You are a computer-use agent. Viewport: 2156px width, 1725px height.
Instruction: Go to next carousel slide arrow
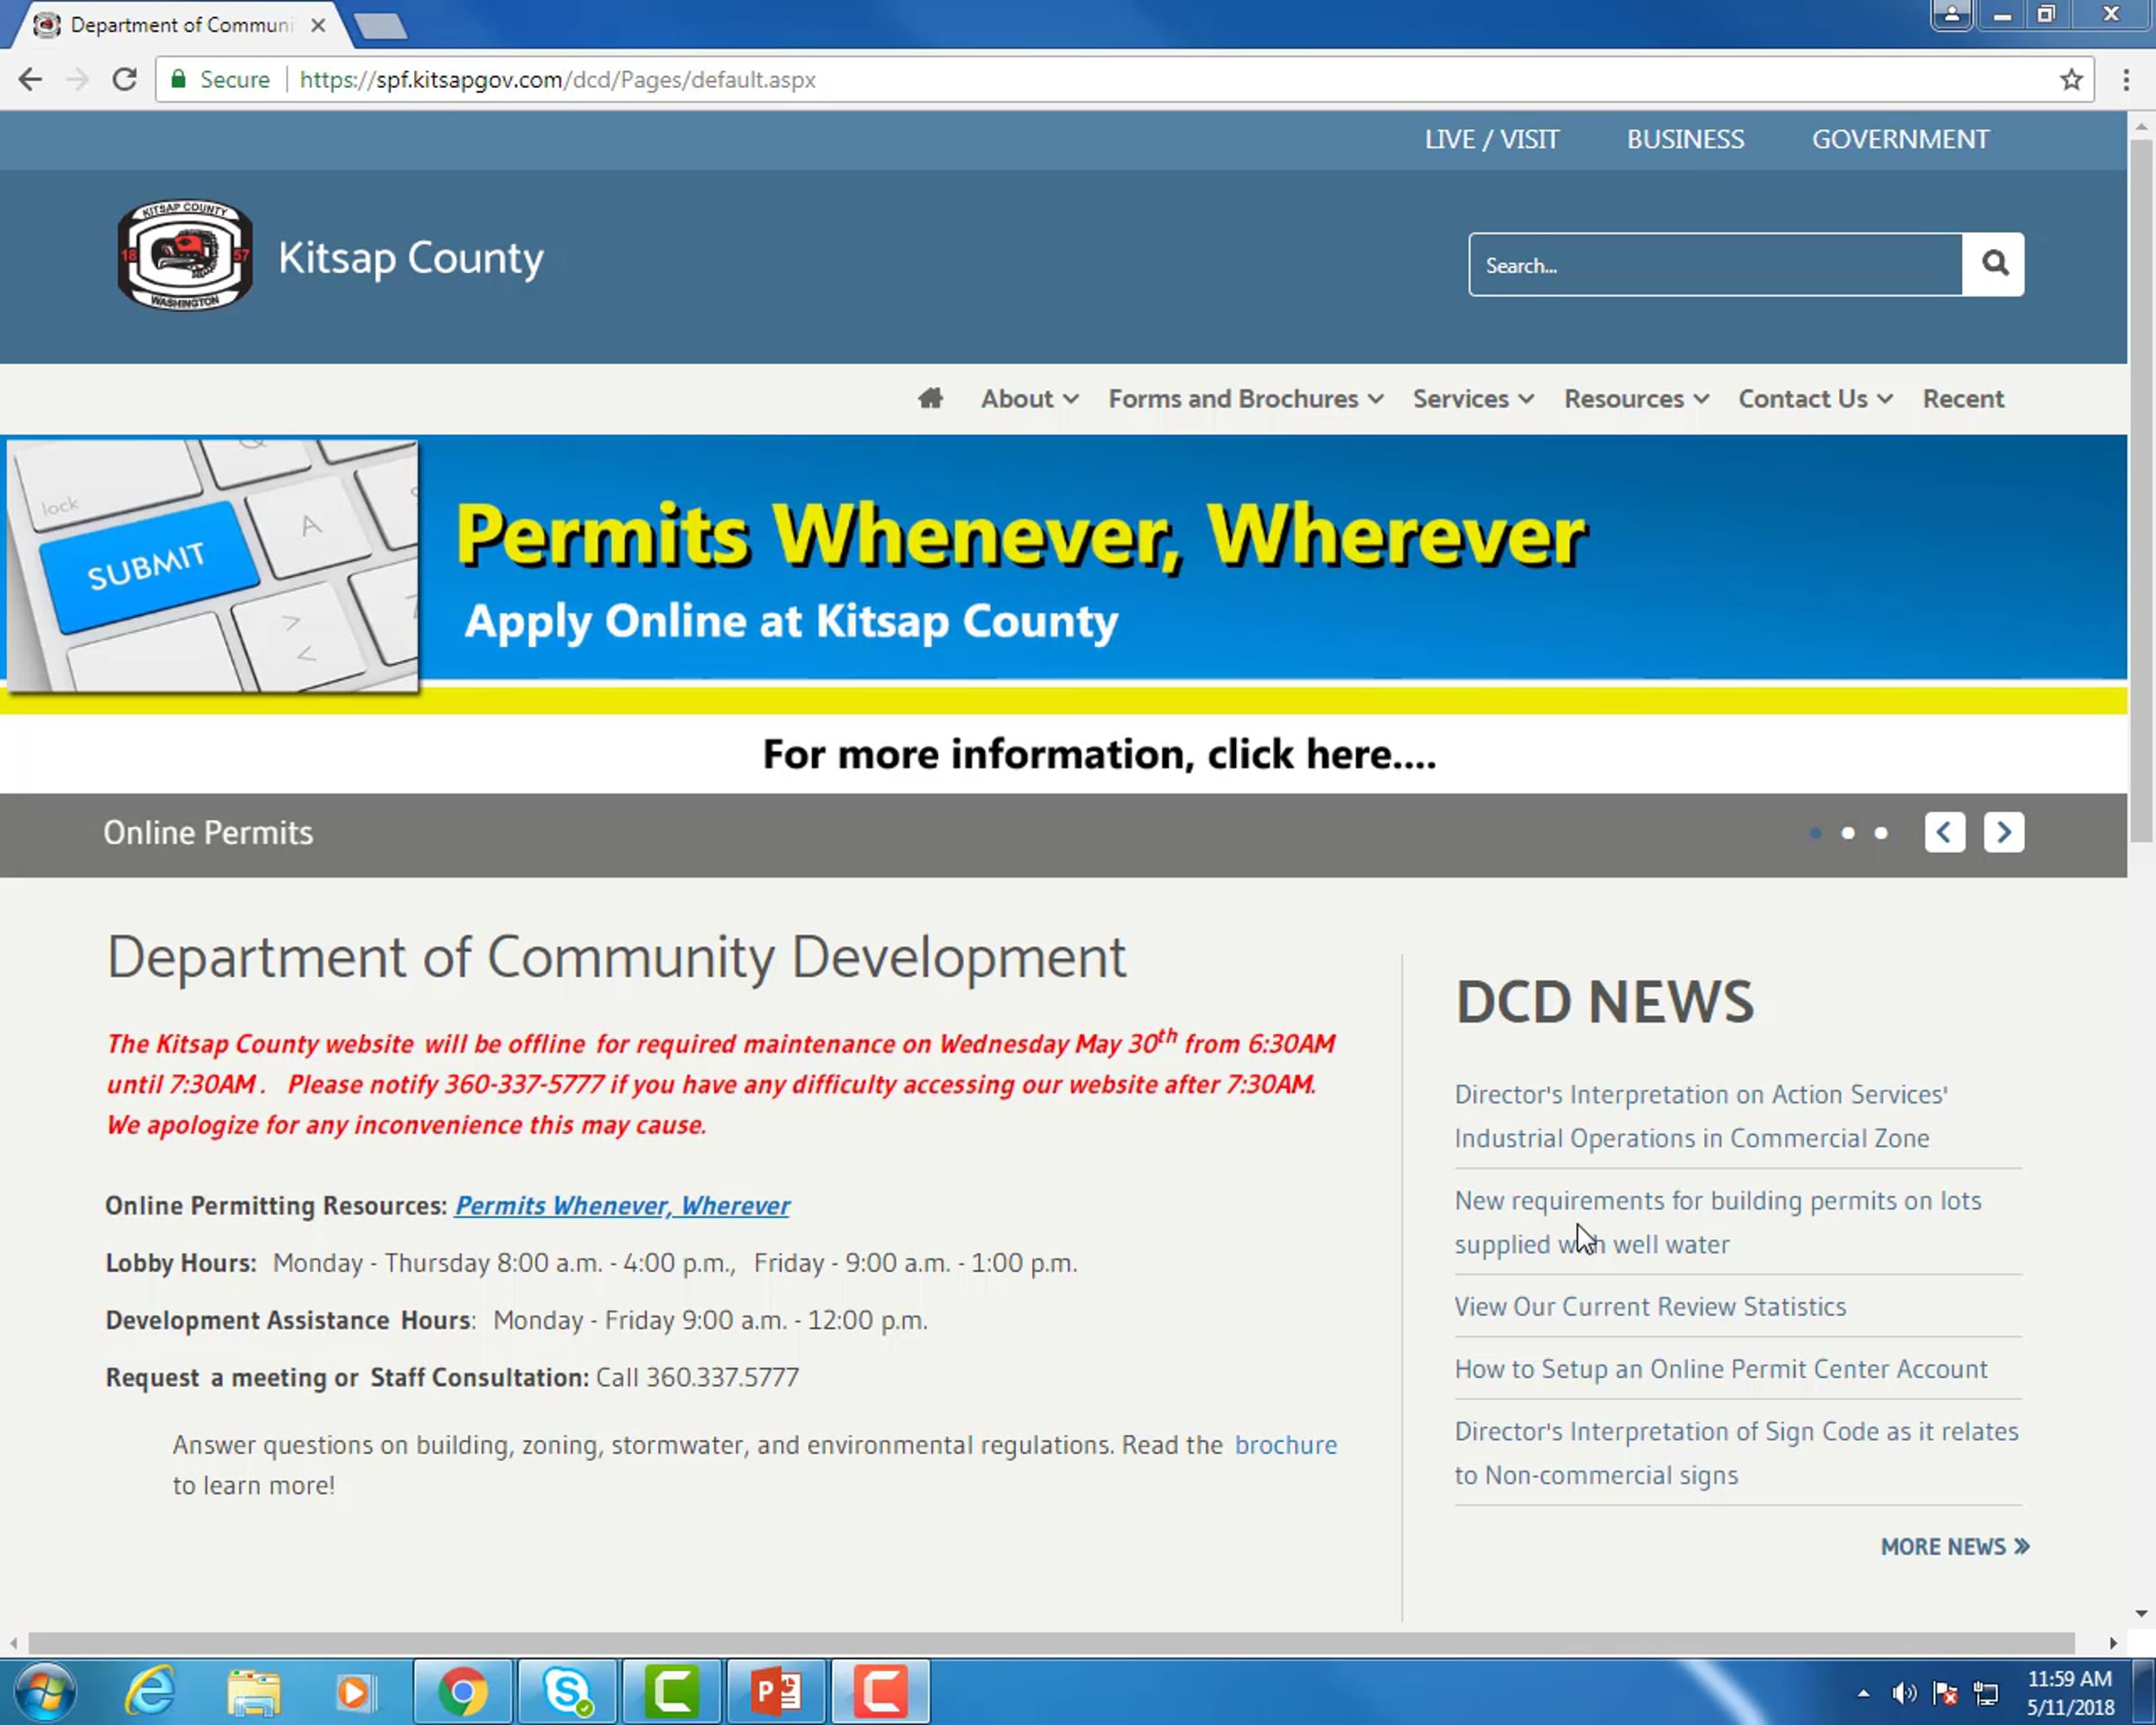tap(2003, 832)
